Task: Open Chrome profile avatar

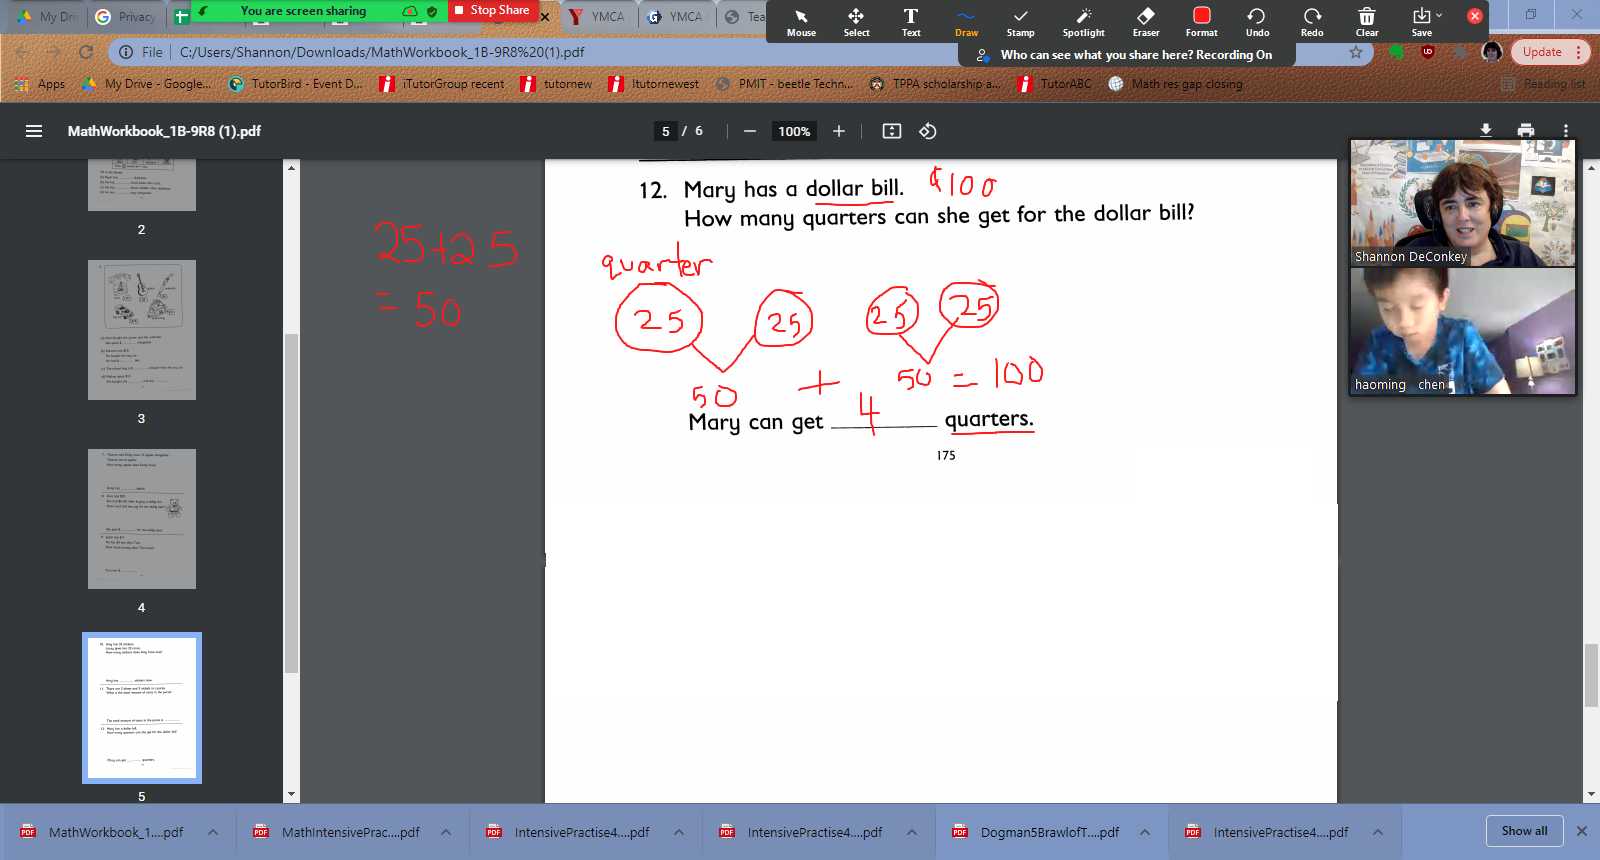Action: [x=1492, y=52]
